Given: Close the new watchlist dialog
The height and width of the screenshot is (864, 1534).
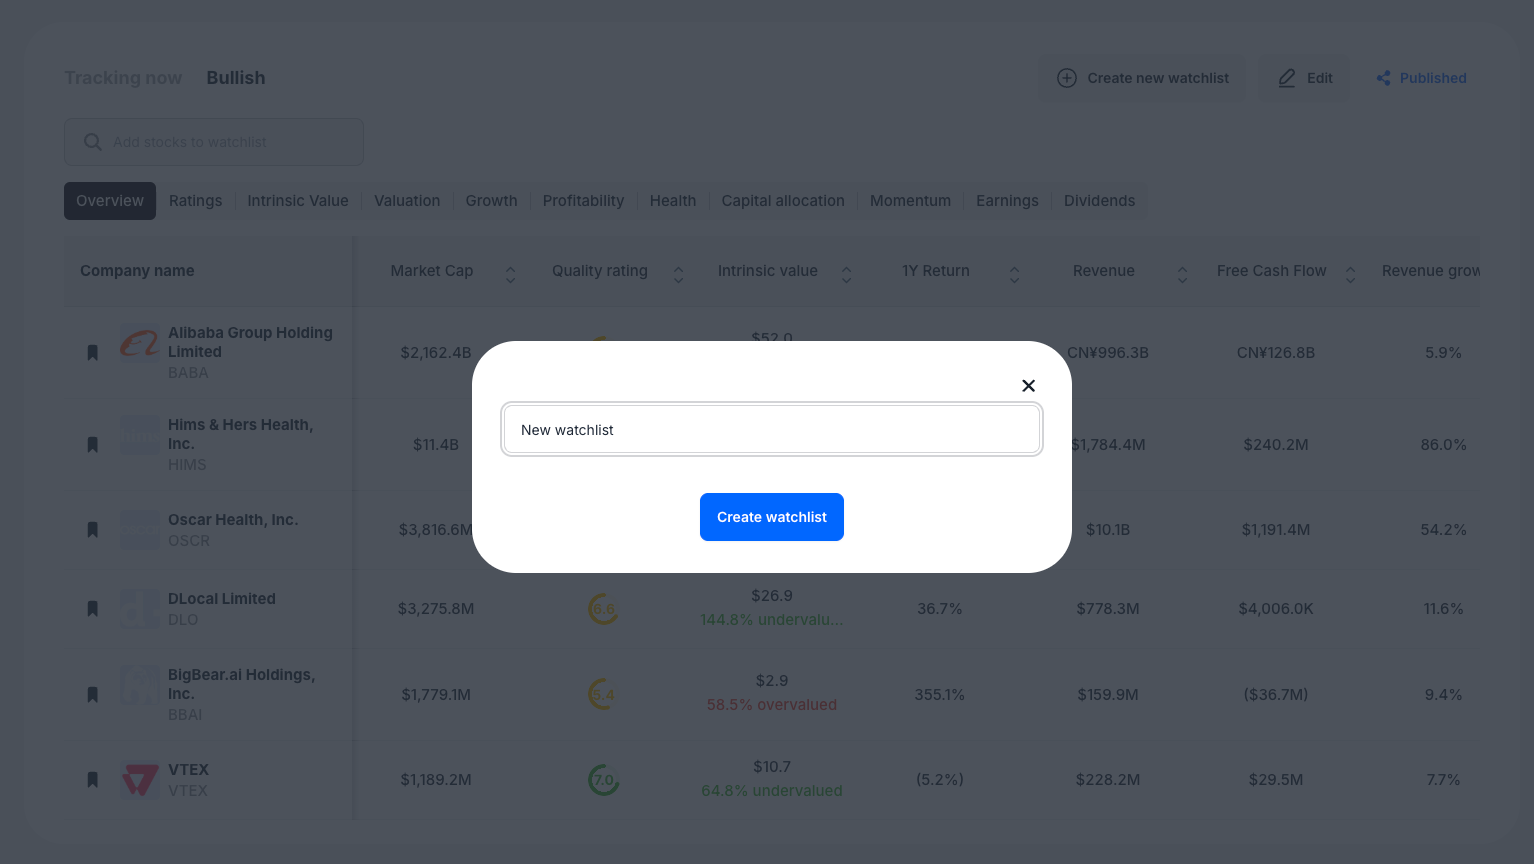Looking at the screenshot, I should (x=1028, y=386).
